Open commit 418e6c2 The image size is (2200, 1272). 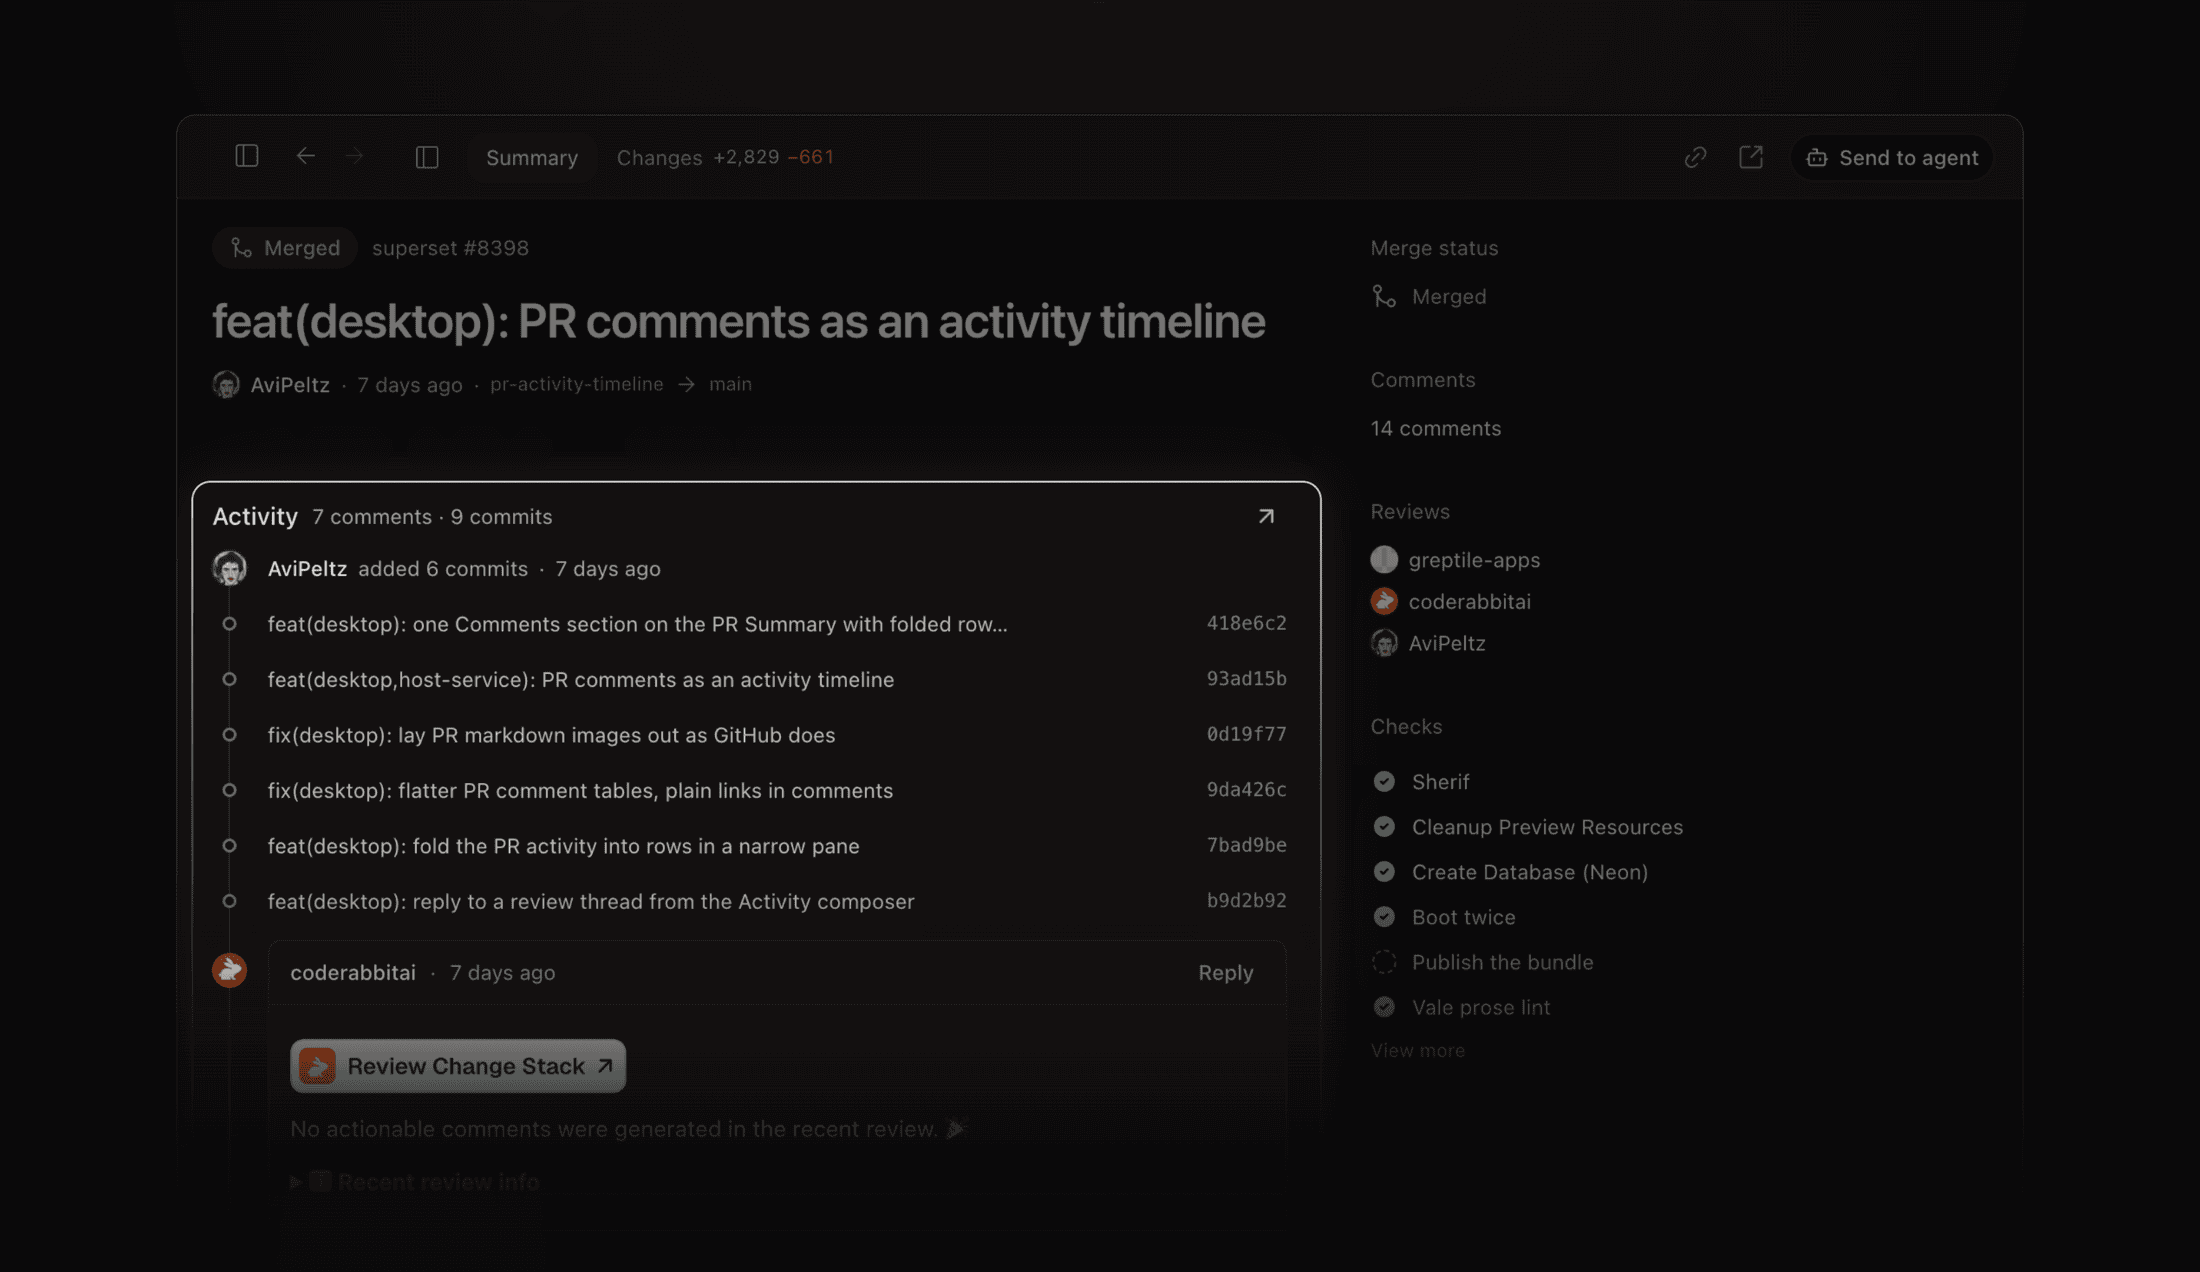pyautogui.click(x=1246, y=623)
